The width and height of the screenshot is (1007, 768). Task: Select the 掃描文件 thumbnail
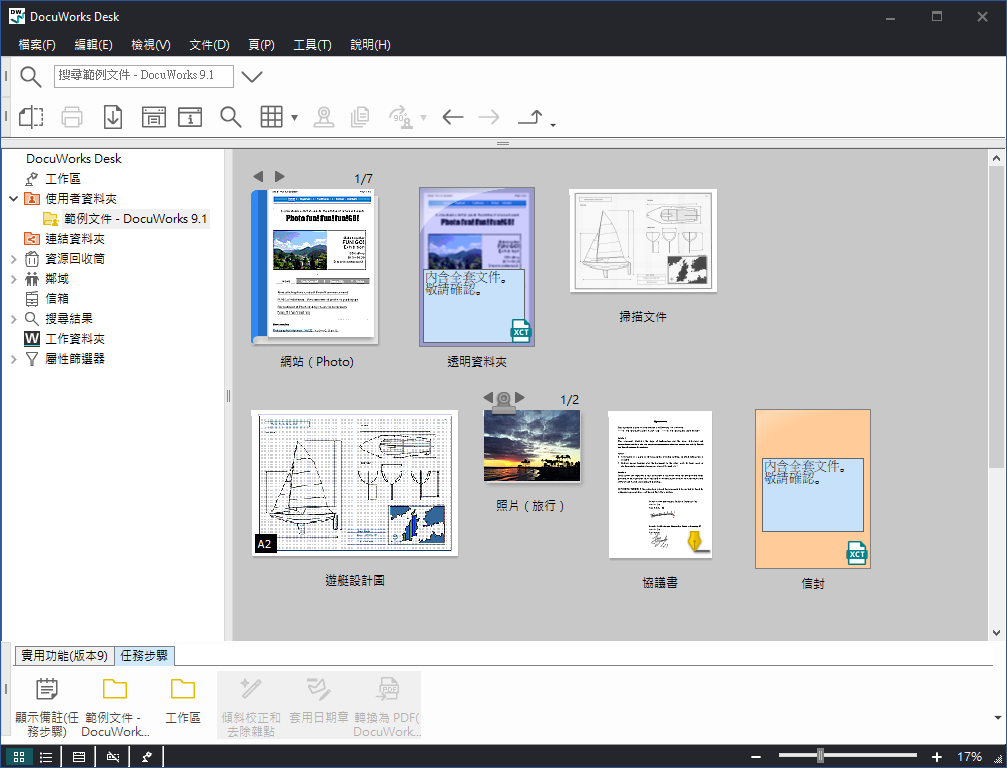point(643,240)
